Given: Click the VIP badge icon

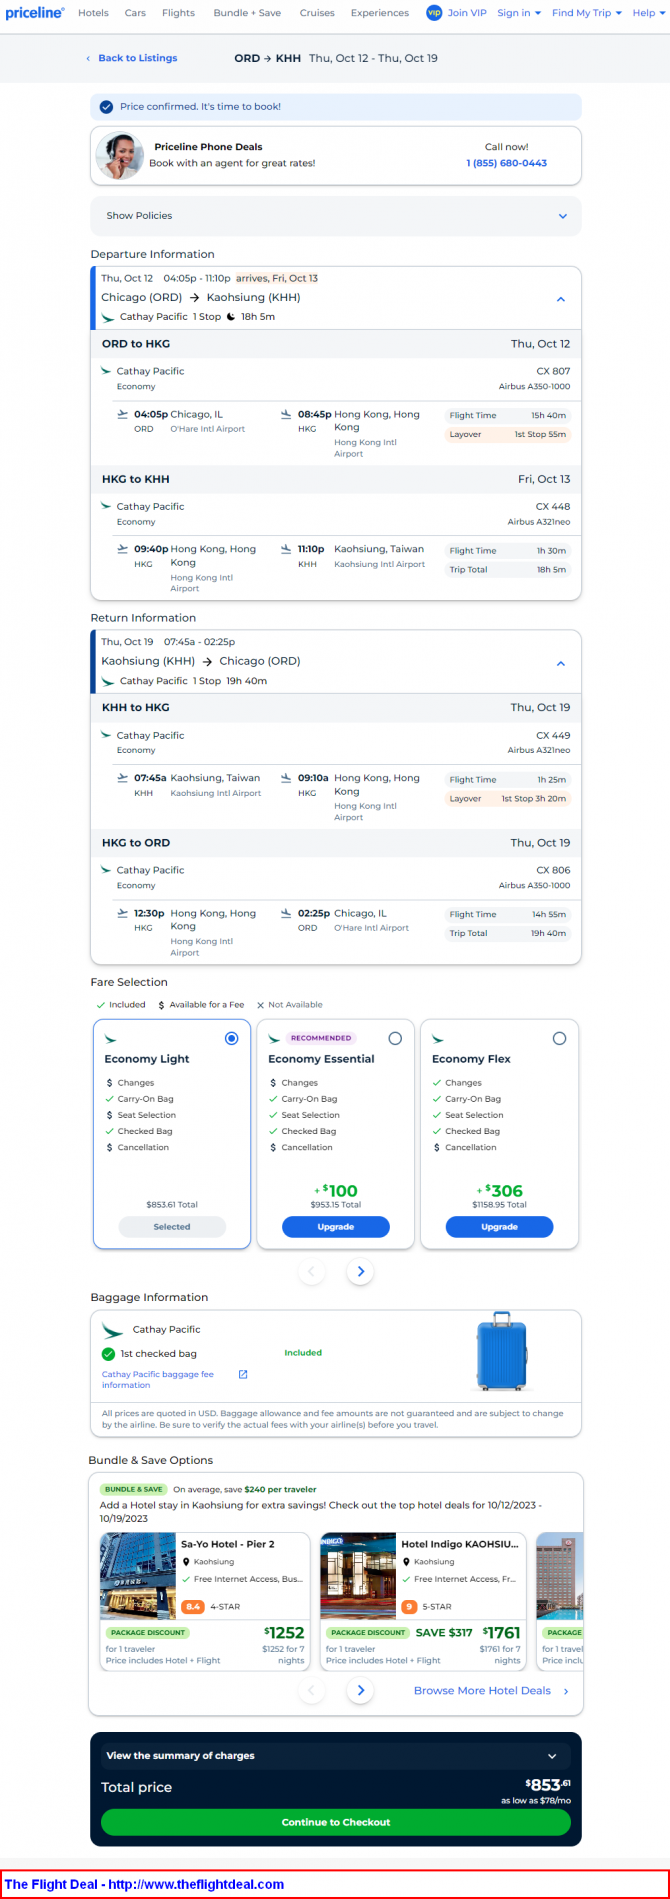Looking at the screenshot, I should pyautogui.click(x=434, y=13).
